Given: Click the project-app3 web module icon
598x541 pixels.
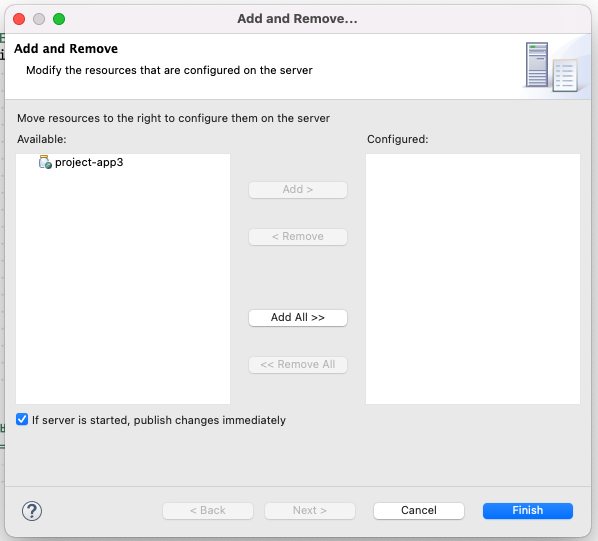Looking at the screenshot, I should tap(45, 162).
